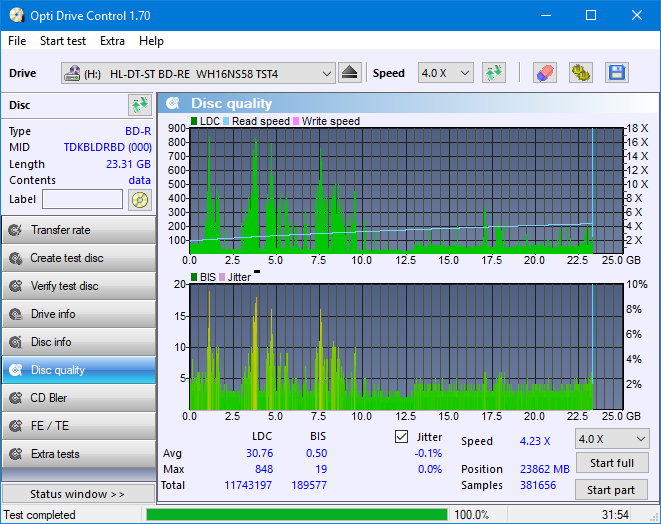Click the disc refresh icon in Disc panel
661x524 pixels.
[139, 105]
